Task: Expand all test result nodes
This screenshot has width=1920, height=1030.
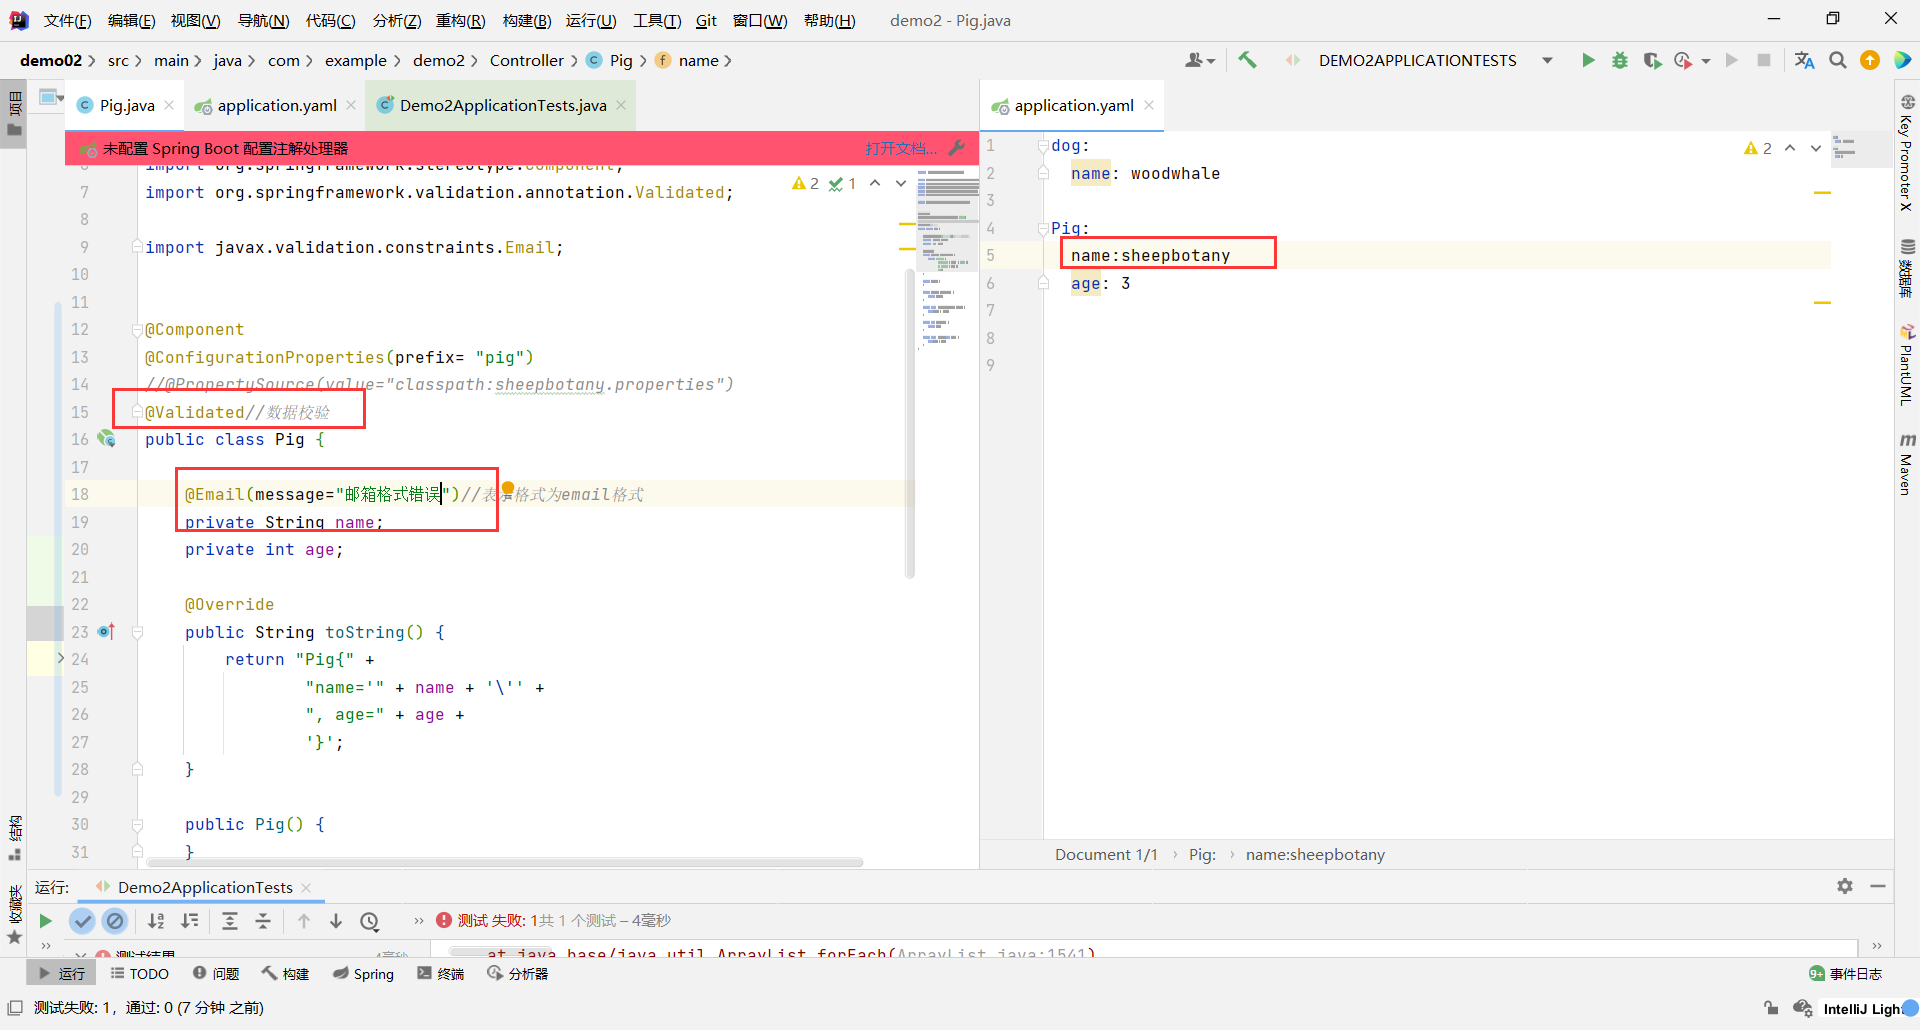Action: click(x=230, y=921)
